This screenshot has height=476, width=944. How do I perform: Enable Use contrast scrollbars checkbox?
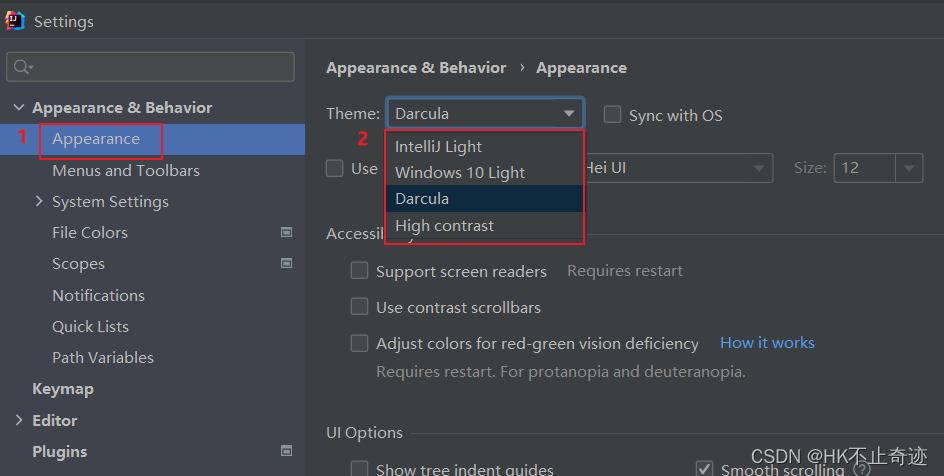(359, 307)
